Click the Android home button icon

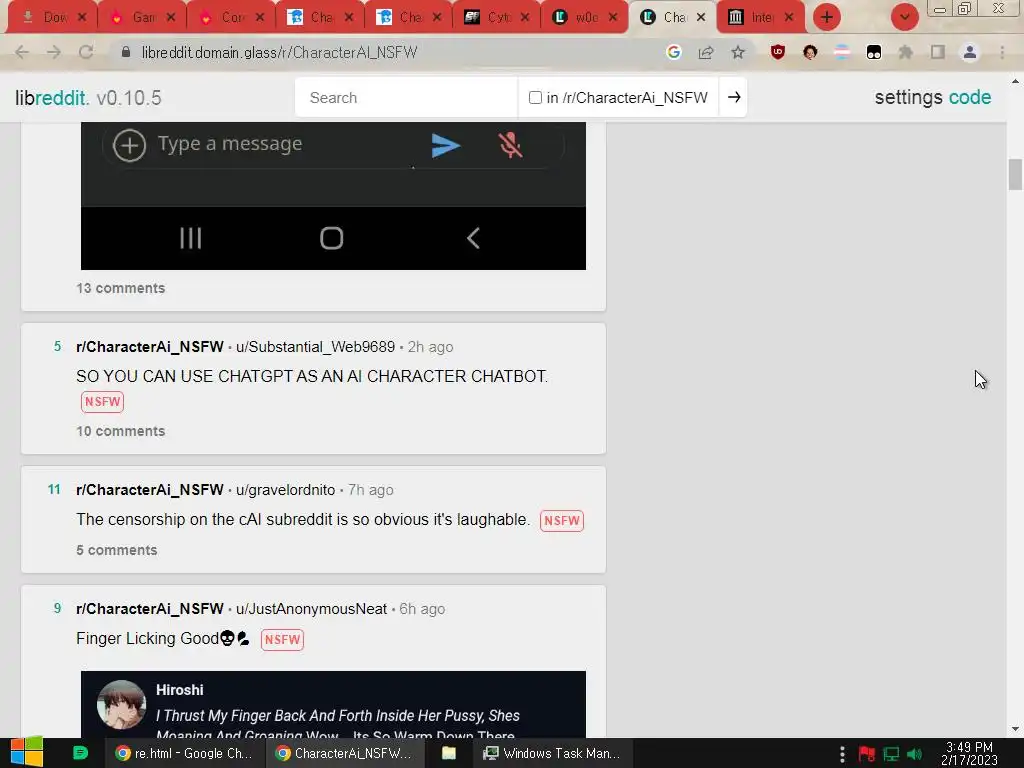[332, 238]
